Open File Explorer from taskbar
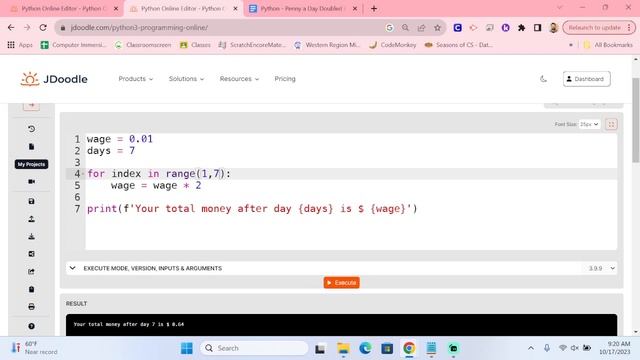 coord(343,348)
